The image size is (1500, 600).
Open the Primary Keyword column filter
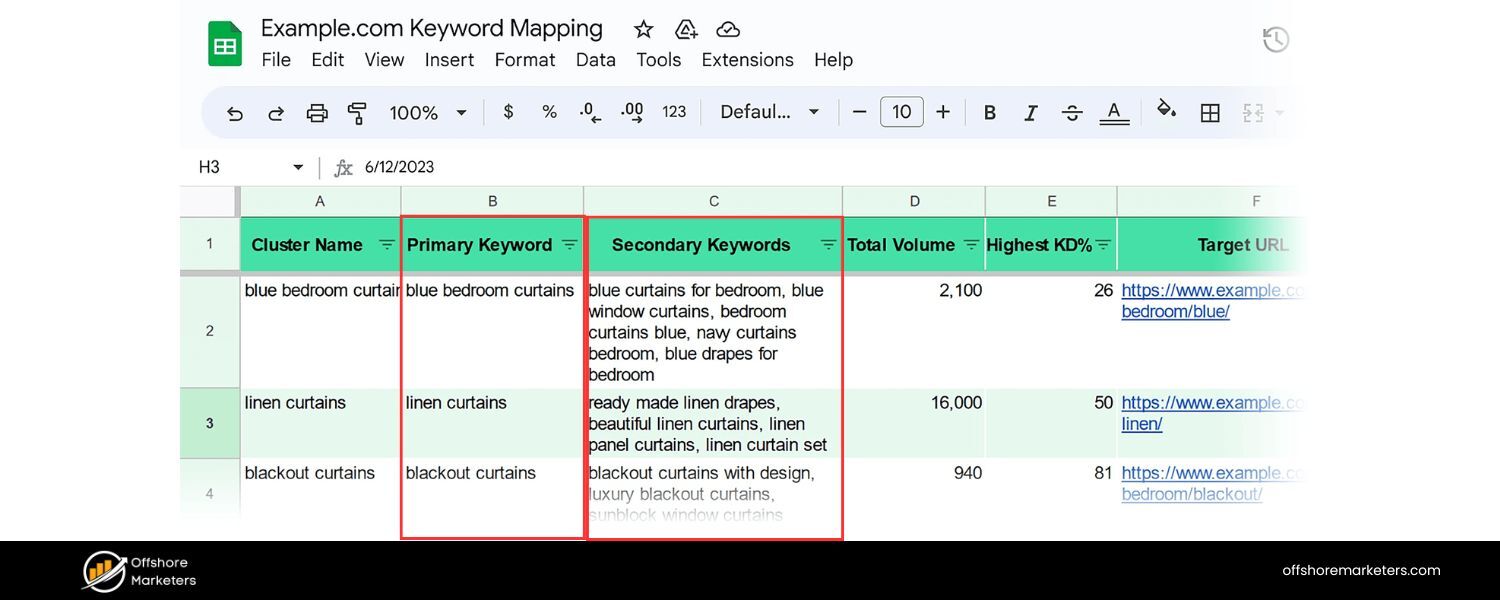tap(570, 244)
